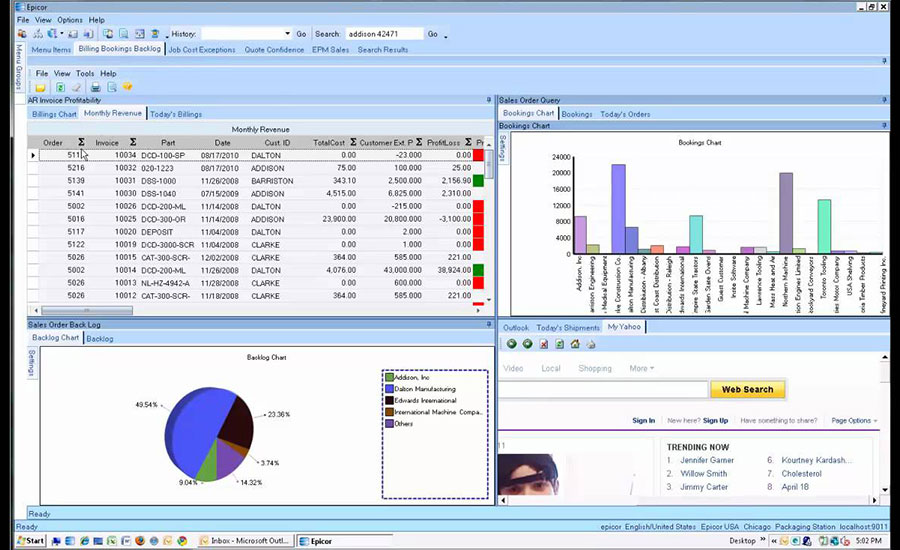
Task: Click main toolbar icon left of History label
Action: tap(155, 34)
